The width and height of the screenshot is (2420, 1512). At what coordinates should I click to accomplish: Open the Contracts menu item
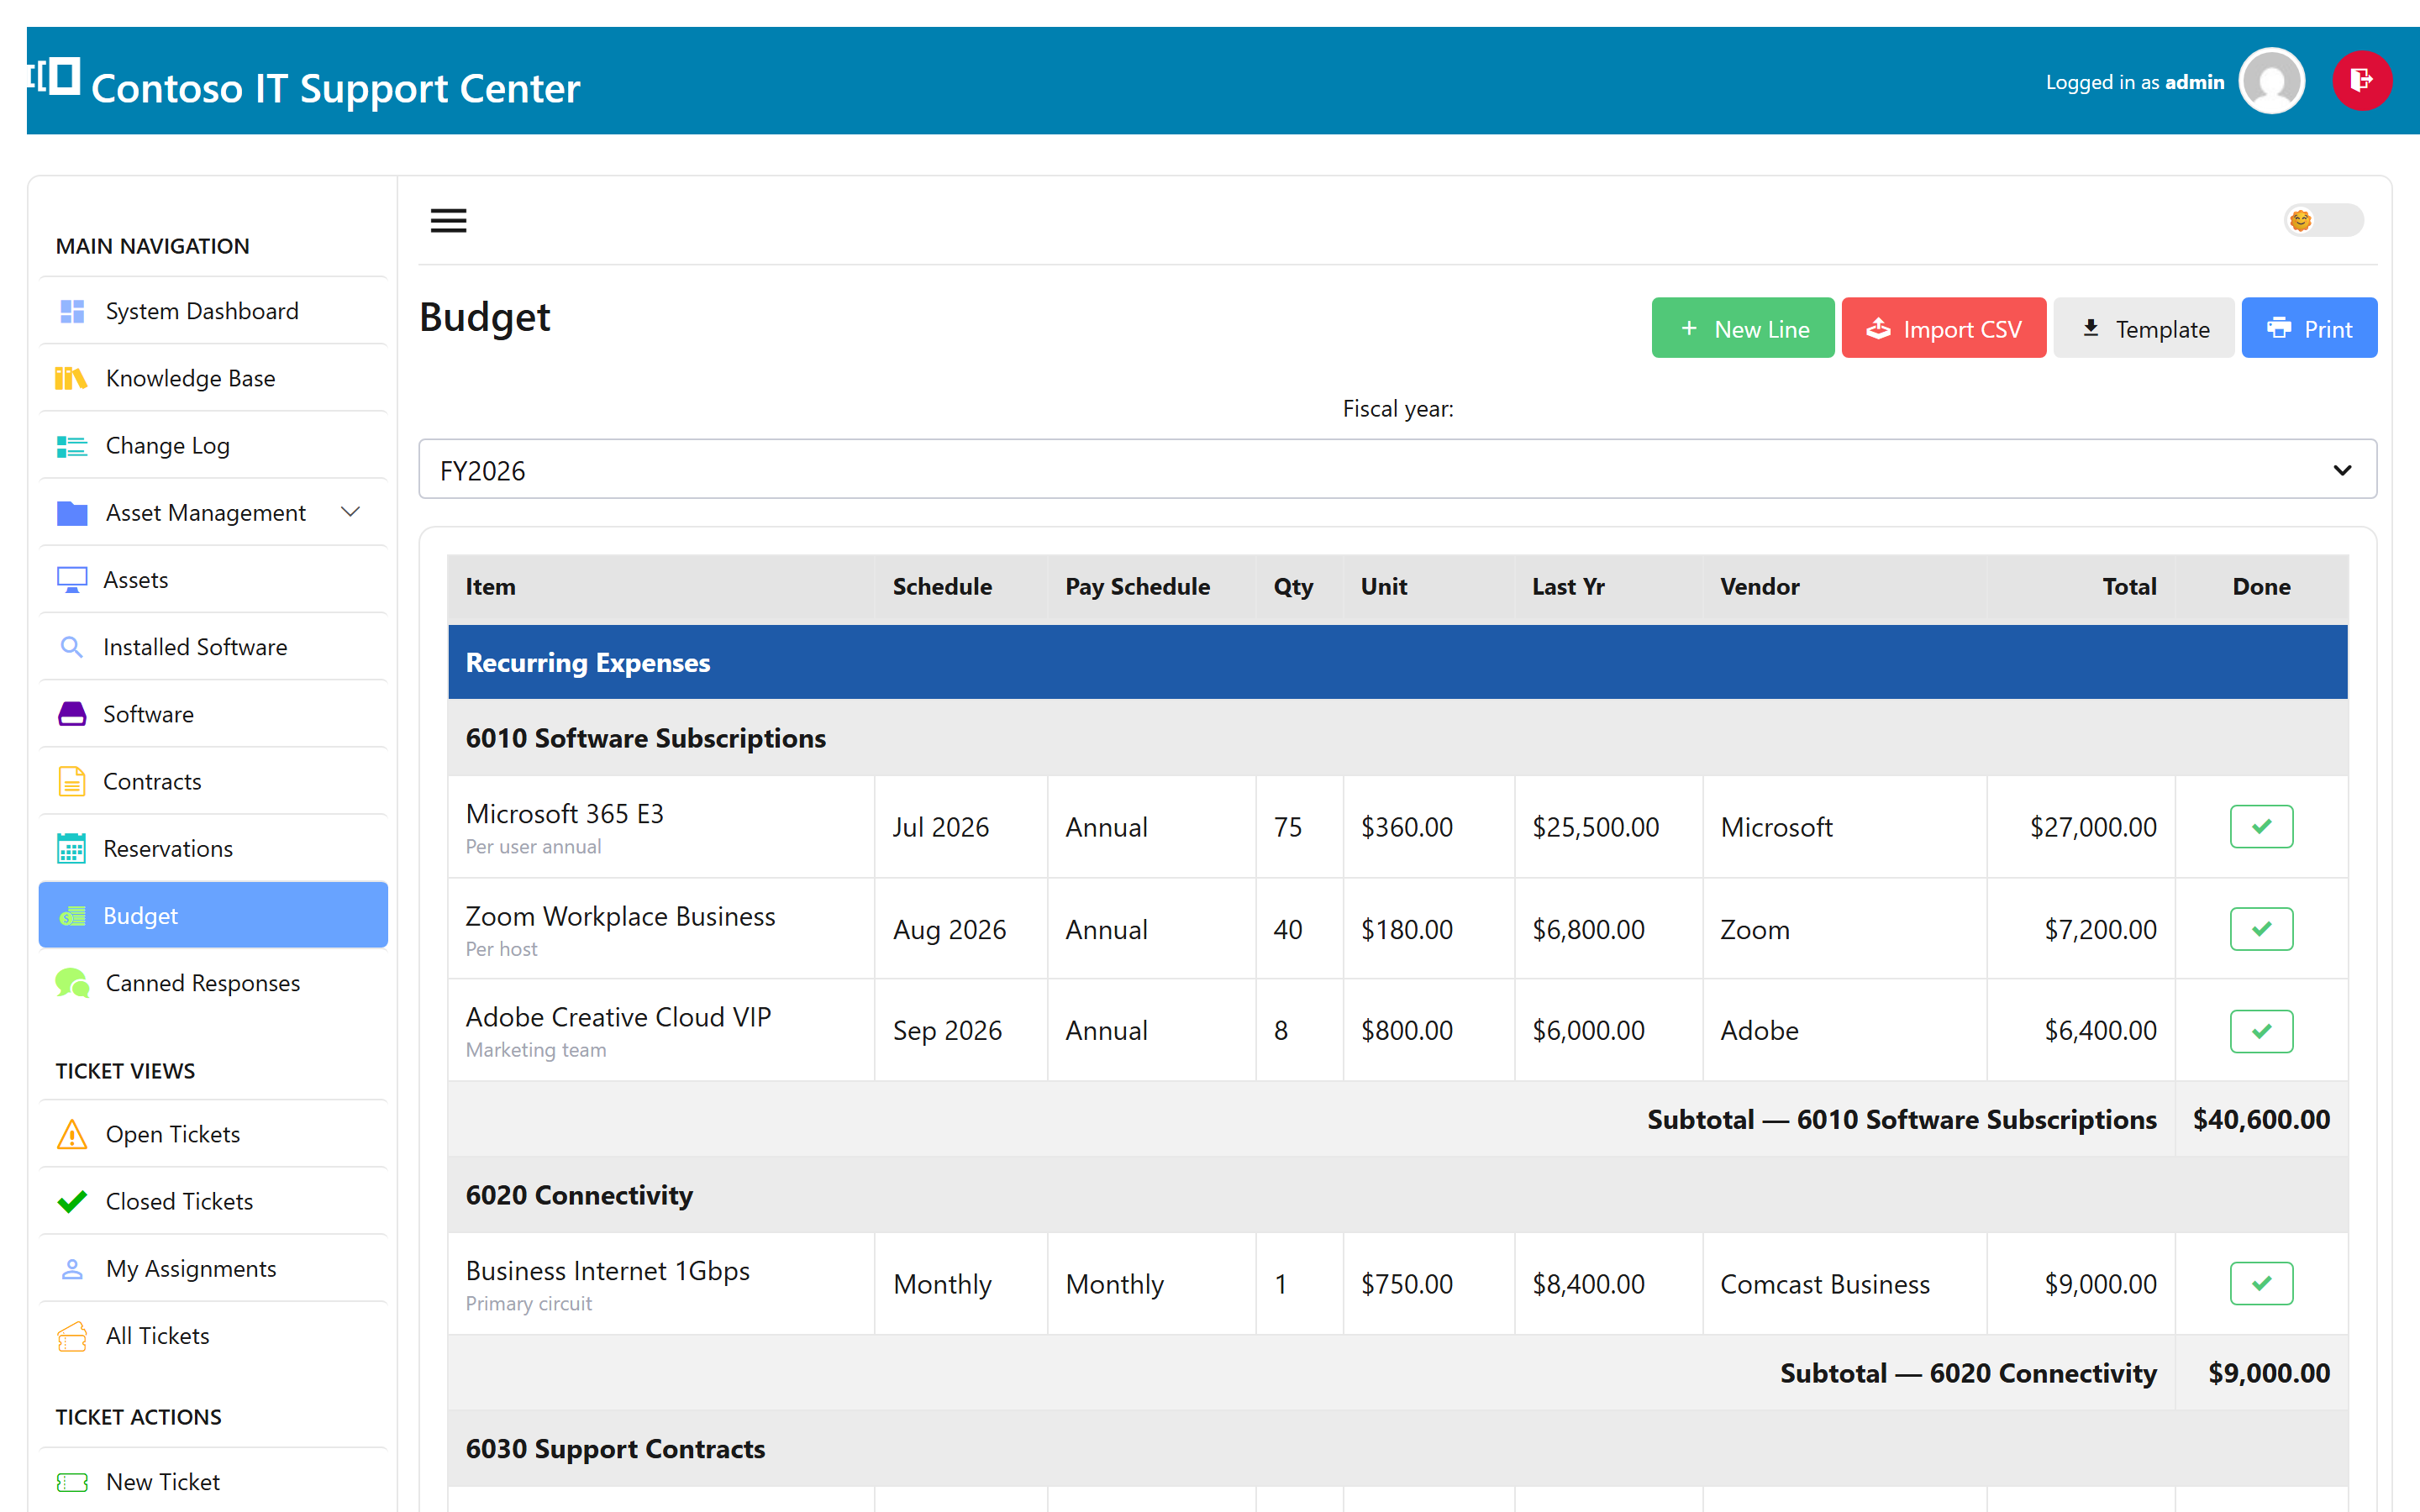coord(213,781)
